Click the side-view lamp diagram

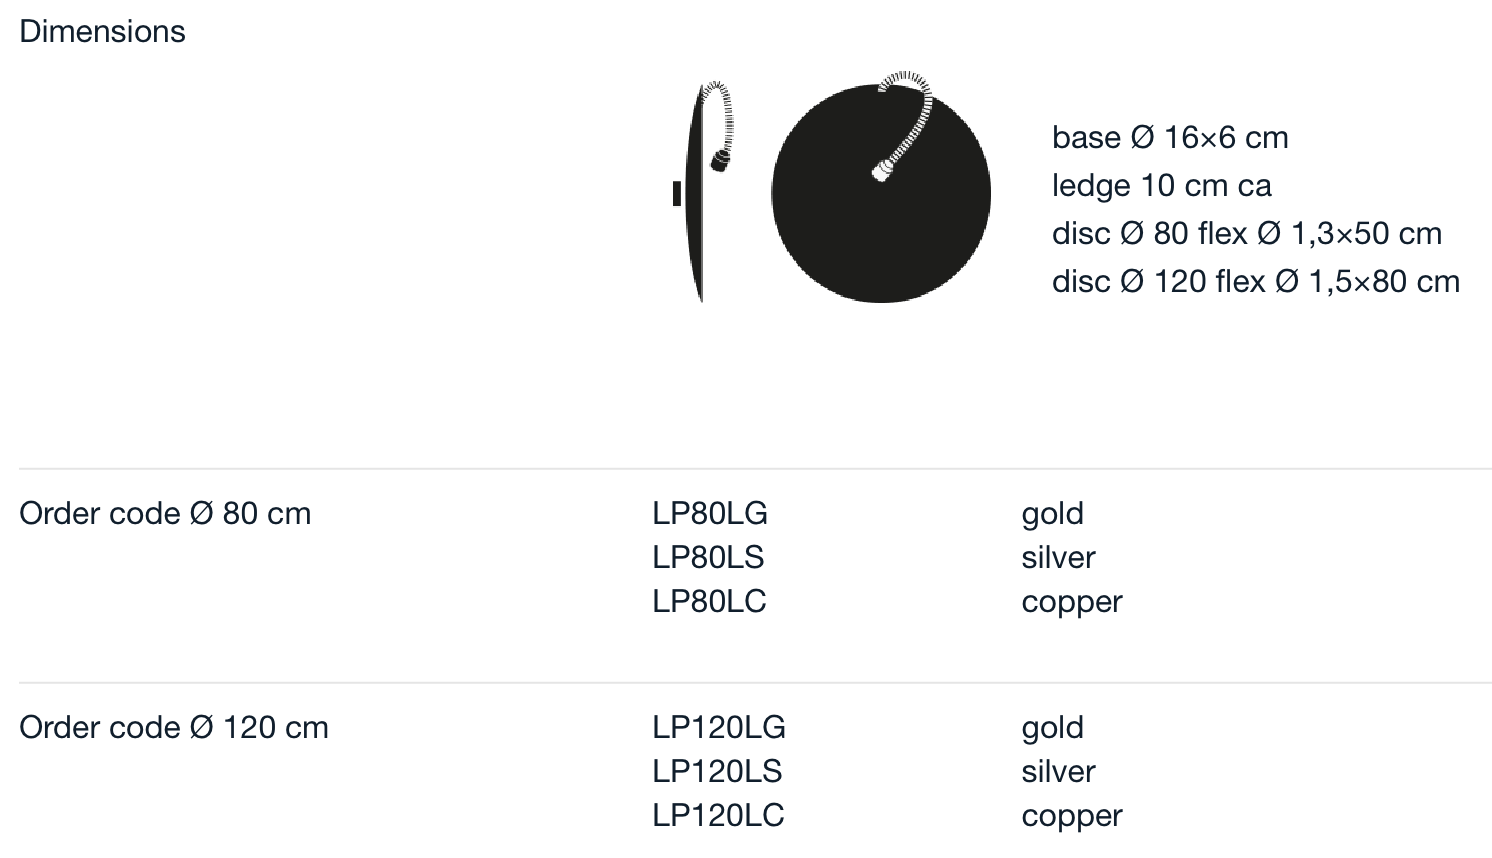tap(704, 191)
